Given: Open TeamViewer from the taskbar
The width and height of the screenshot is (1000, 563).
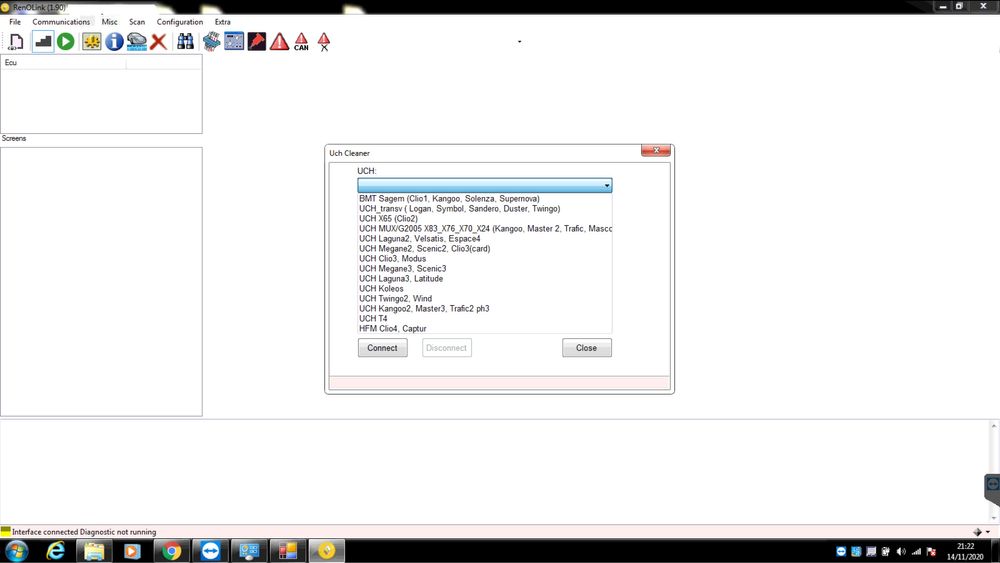Looking at the screenshot, I should point(210,551).
